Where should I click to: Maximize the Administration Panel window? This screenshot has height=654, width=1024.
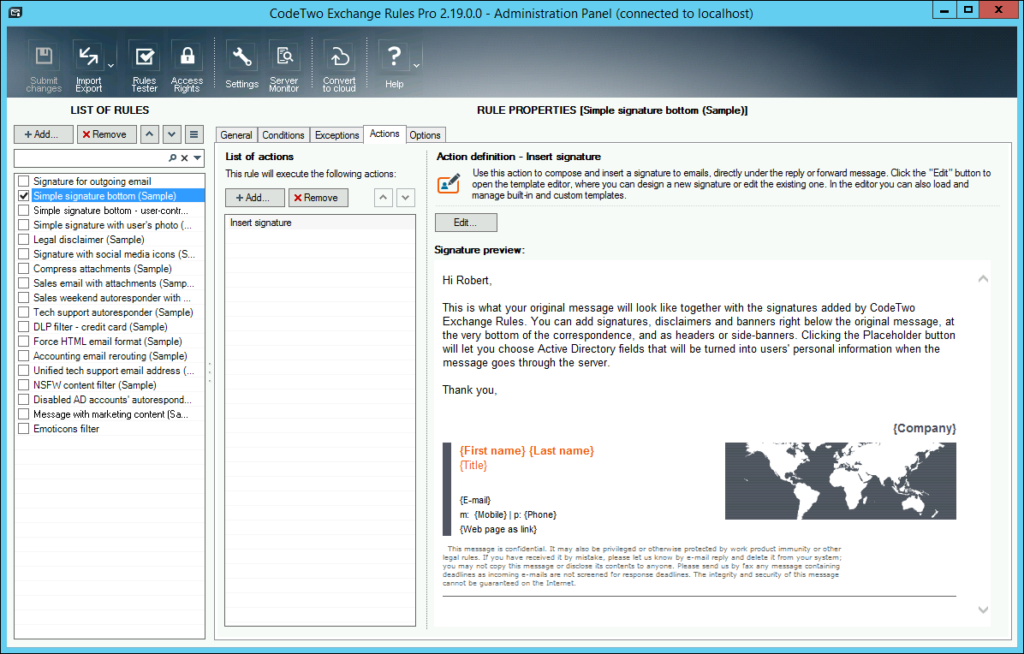[x=968, y=10]
